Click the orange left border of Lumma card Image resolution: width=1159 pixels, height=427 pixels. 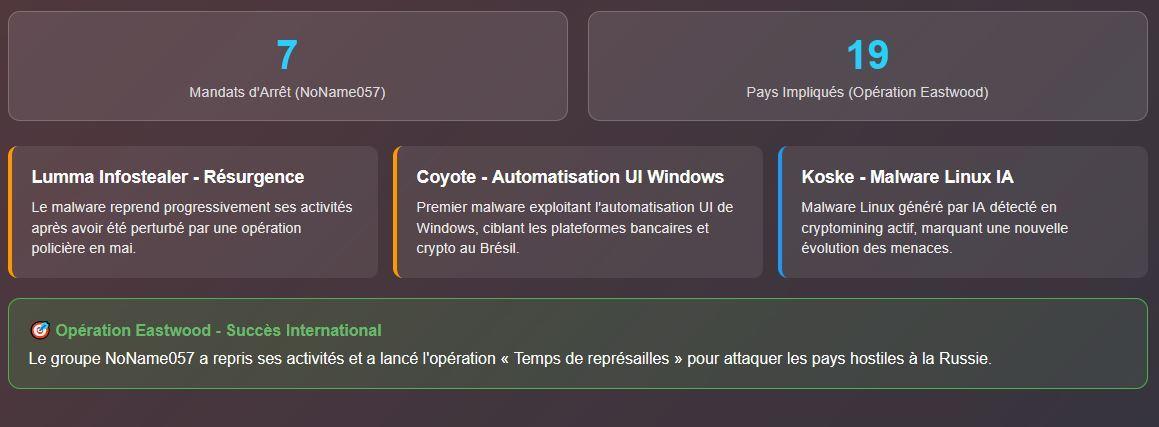coord(10,212)
